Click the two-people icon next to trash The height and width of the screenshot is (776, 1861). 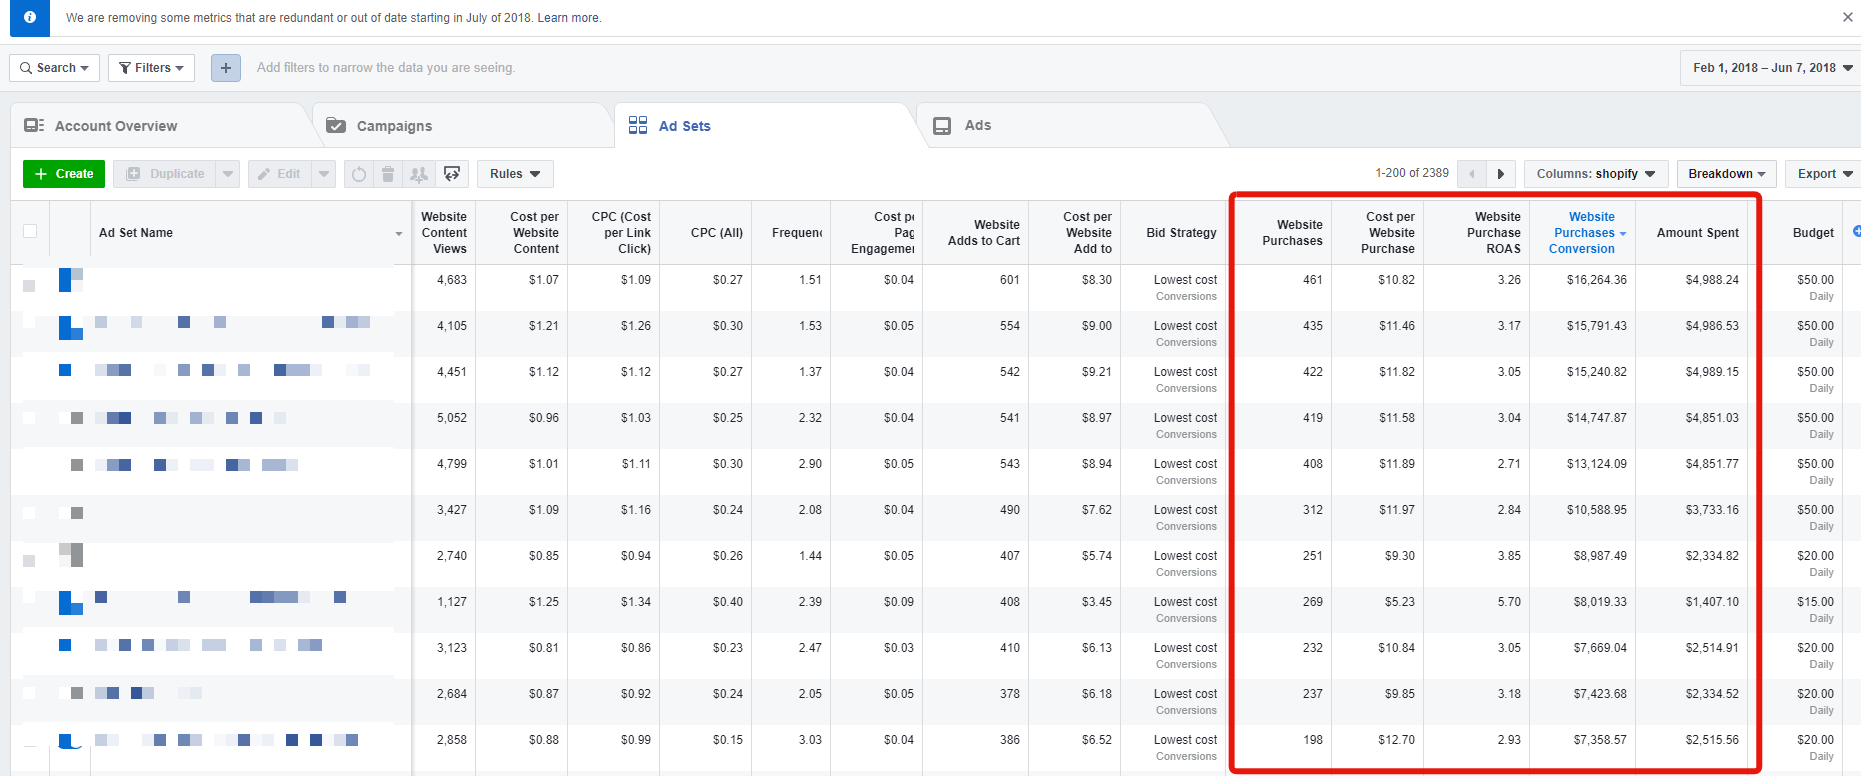click(x=419, y=174)
